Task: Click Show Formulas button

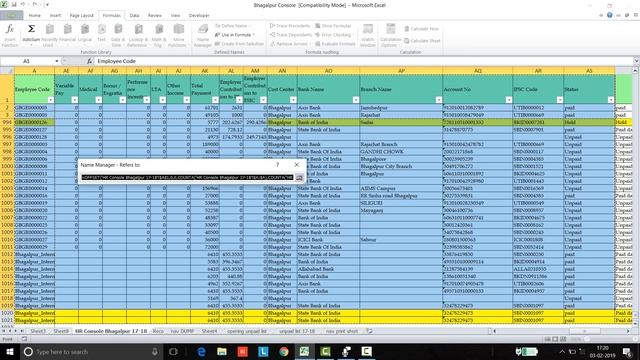Action: [x=333, y=26]
